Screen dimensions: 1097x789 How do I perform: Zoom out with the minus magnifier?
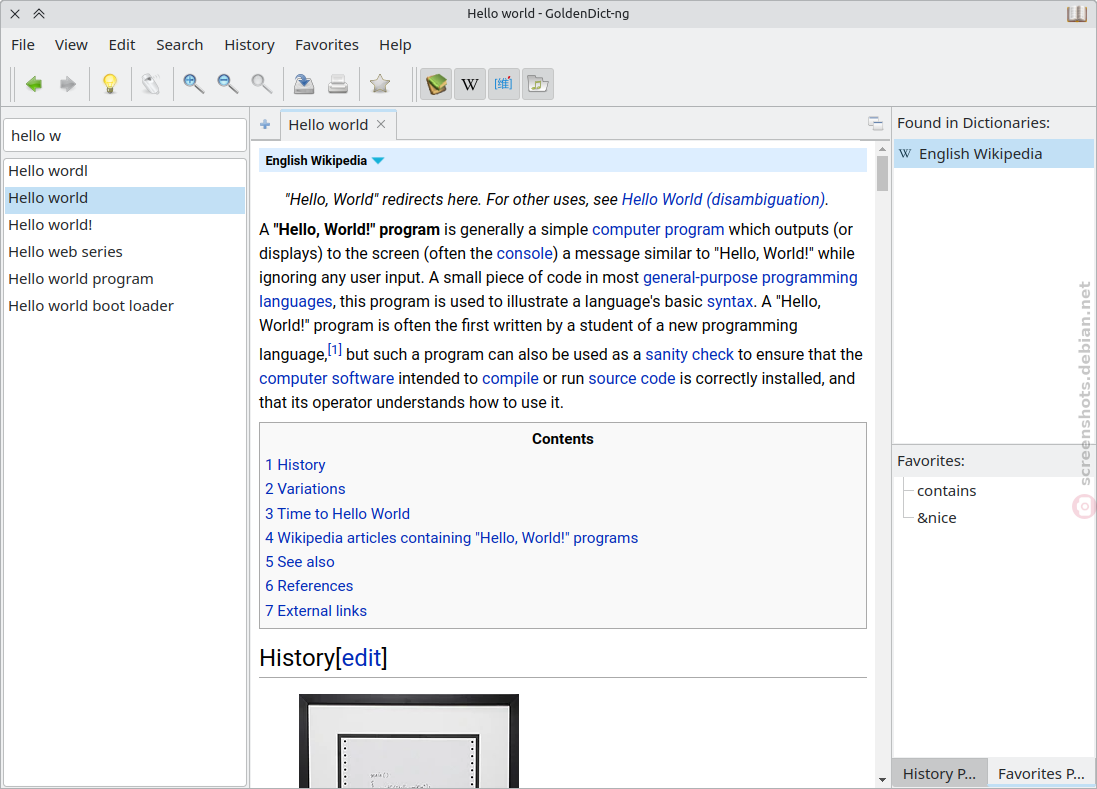pyautogui.click(x=227, y=84)
